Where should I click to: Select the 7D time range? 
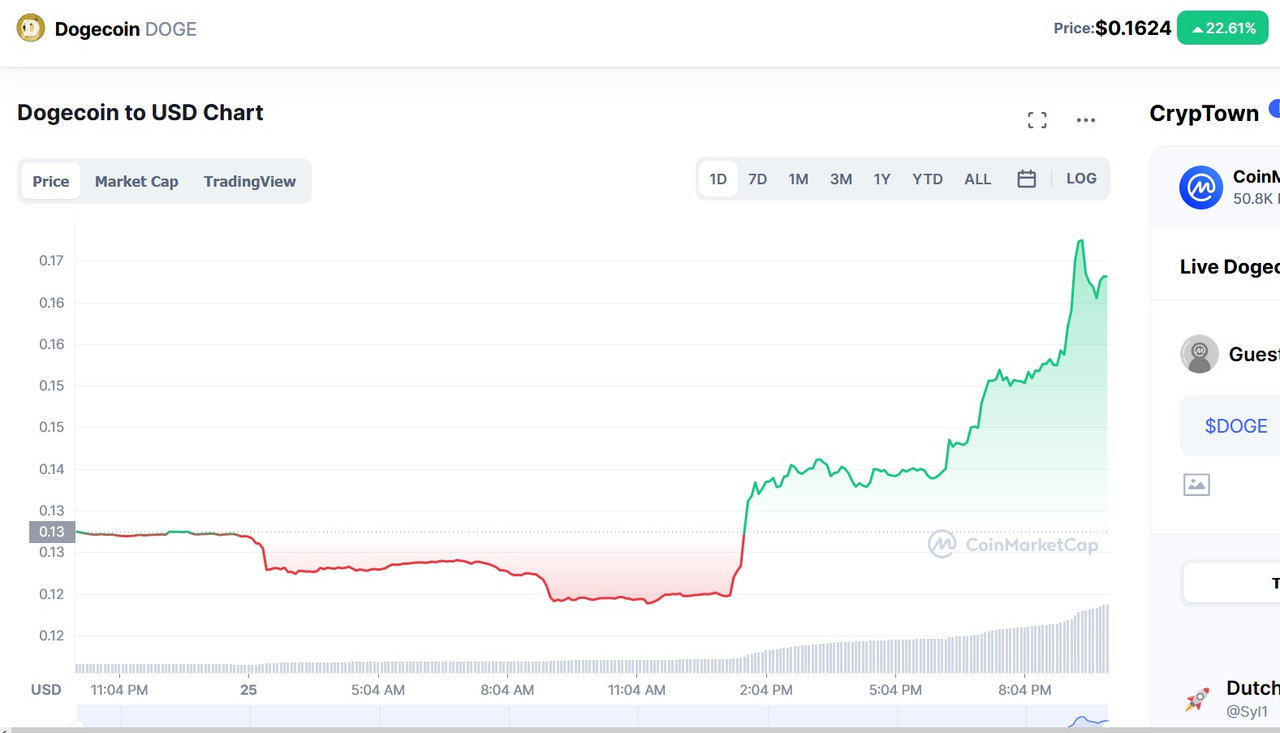pyautogui.click(x=758, y=179)
